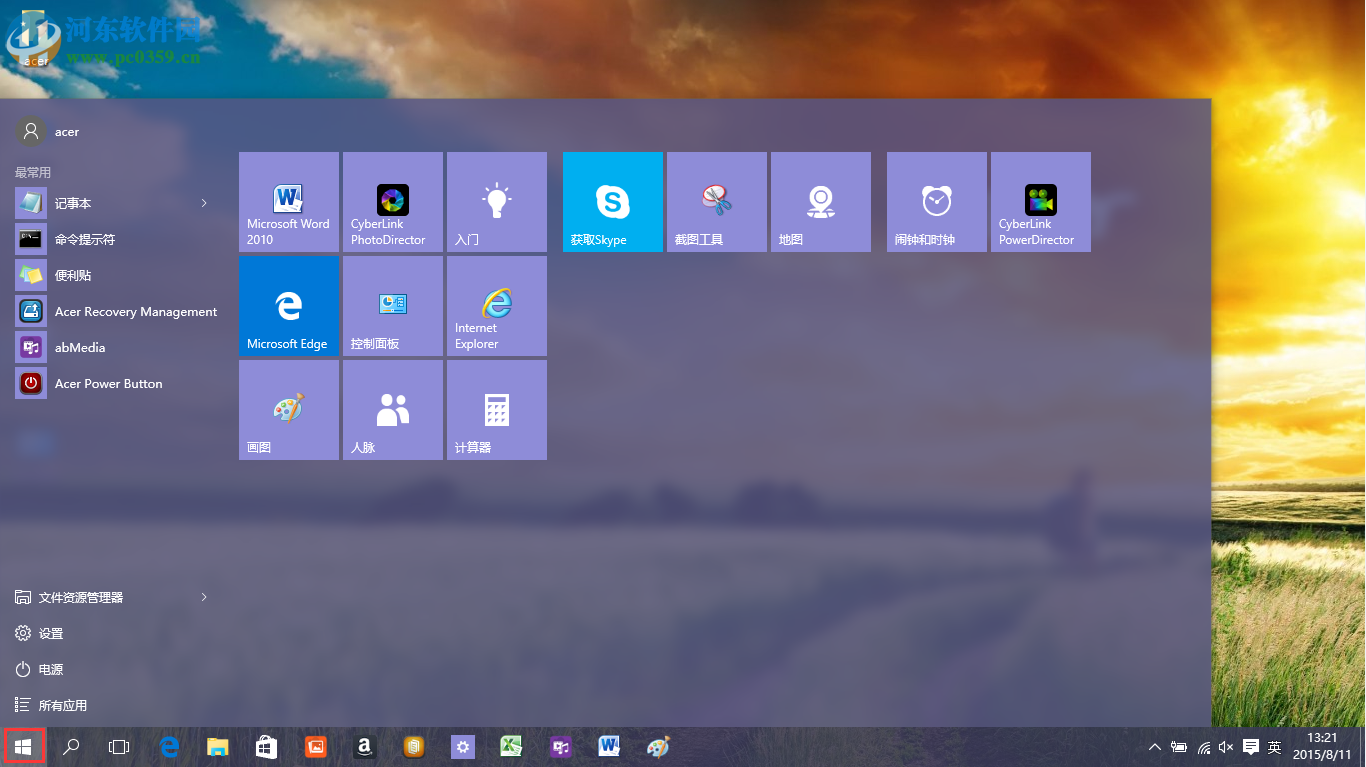Open the 截图工具 snipping tool tile

point(716,201)
